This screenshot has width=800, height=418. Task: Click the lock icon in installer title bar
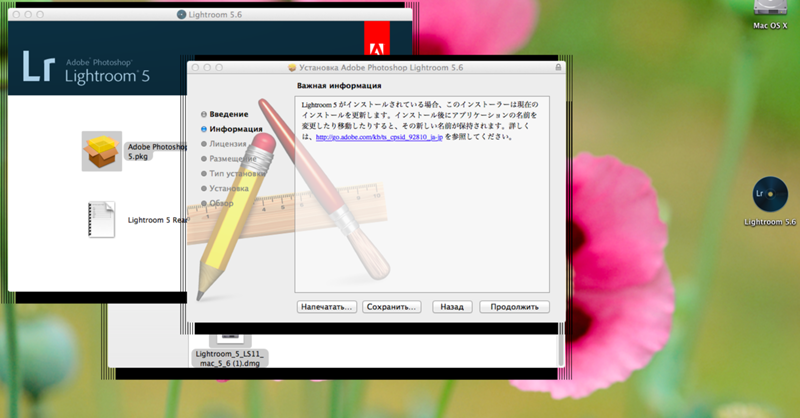coord(558,67)
